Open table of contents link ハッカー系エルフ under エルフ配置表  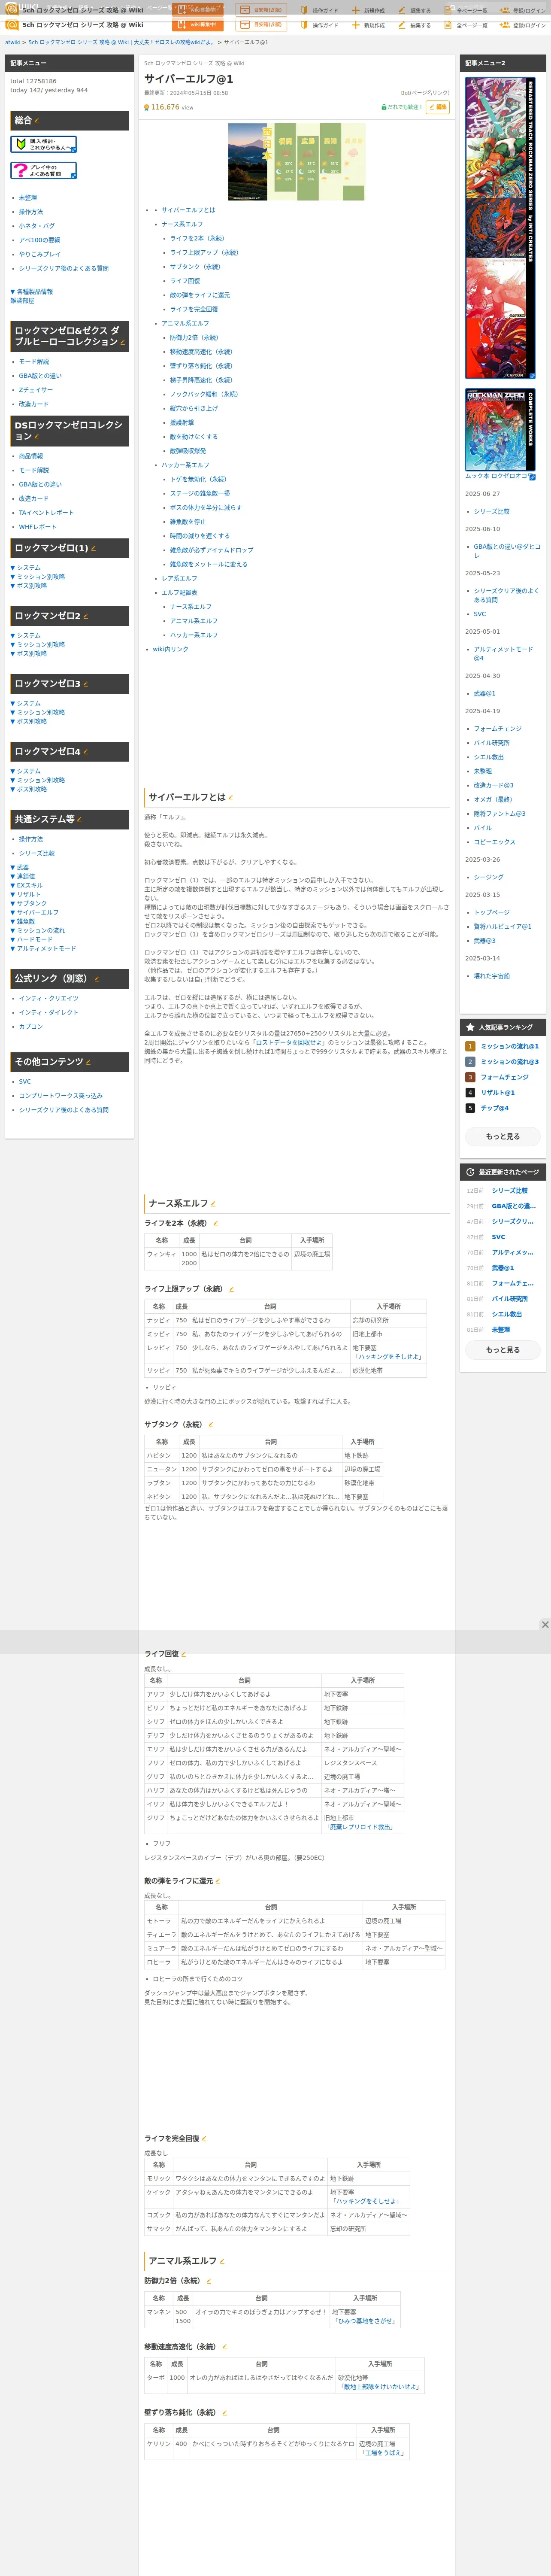(194, 635)
